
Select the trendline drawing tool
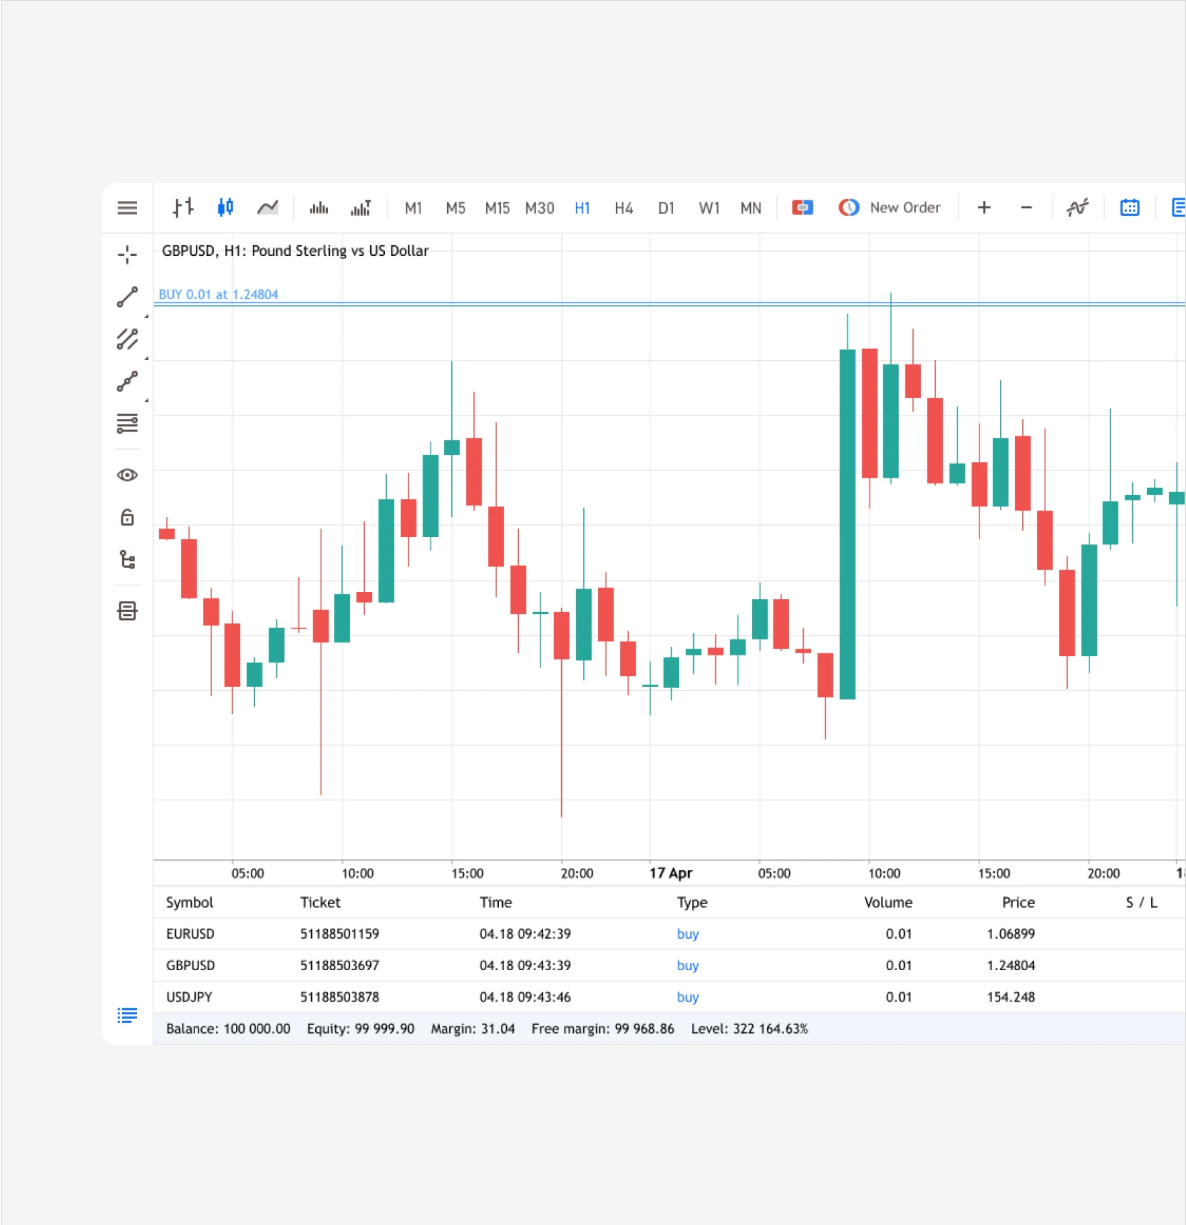click(x=127, y=297)
